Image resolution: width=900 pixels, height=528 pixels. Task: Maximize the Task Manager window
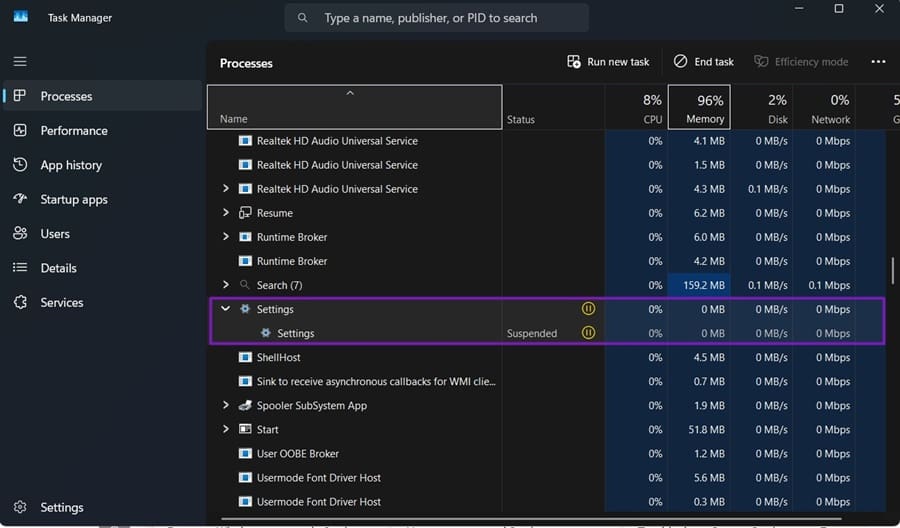click(x=839, y=9)
